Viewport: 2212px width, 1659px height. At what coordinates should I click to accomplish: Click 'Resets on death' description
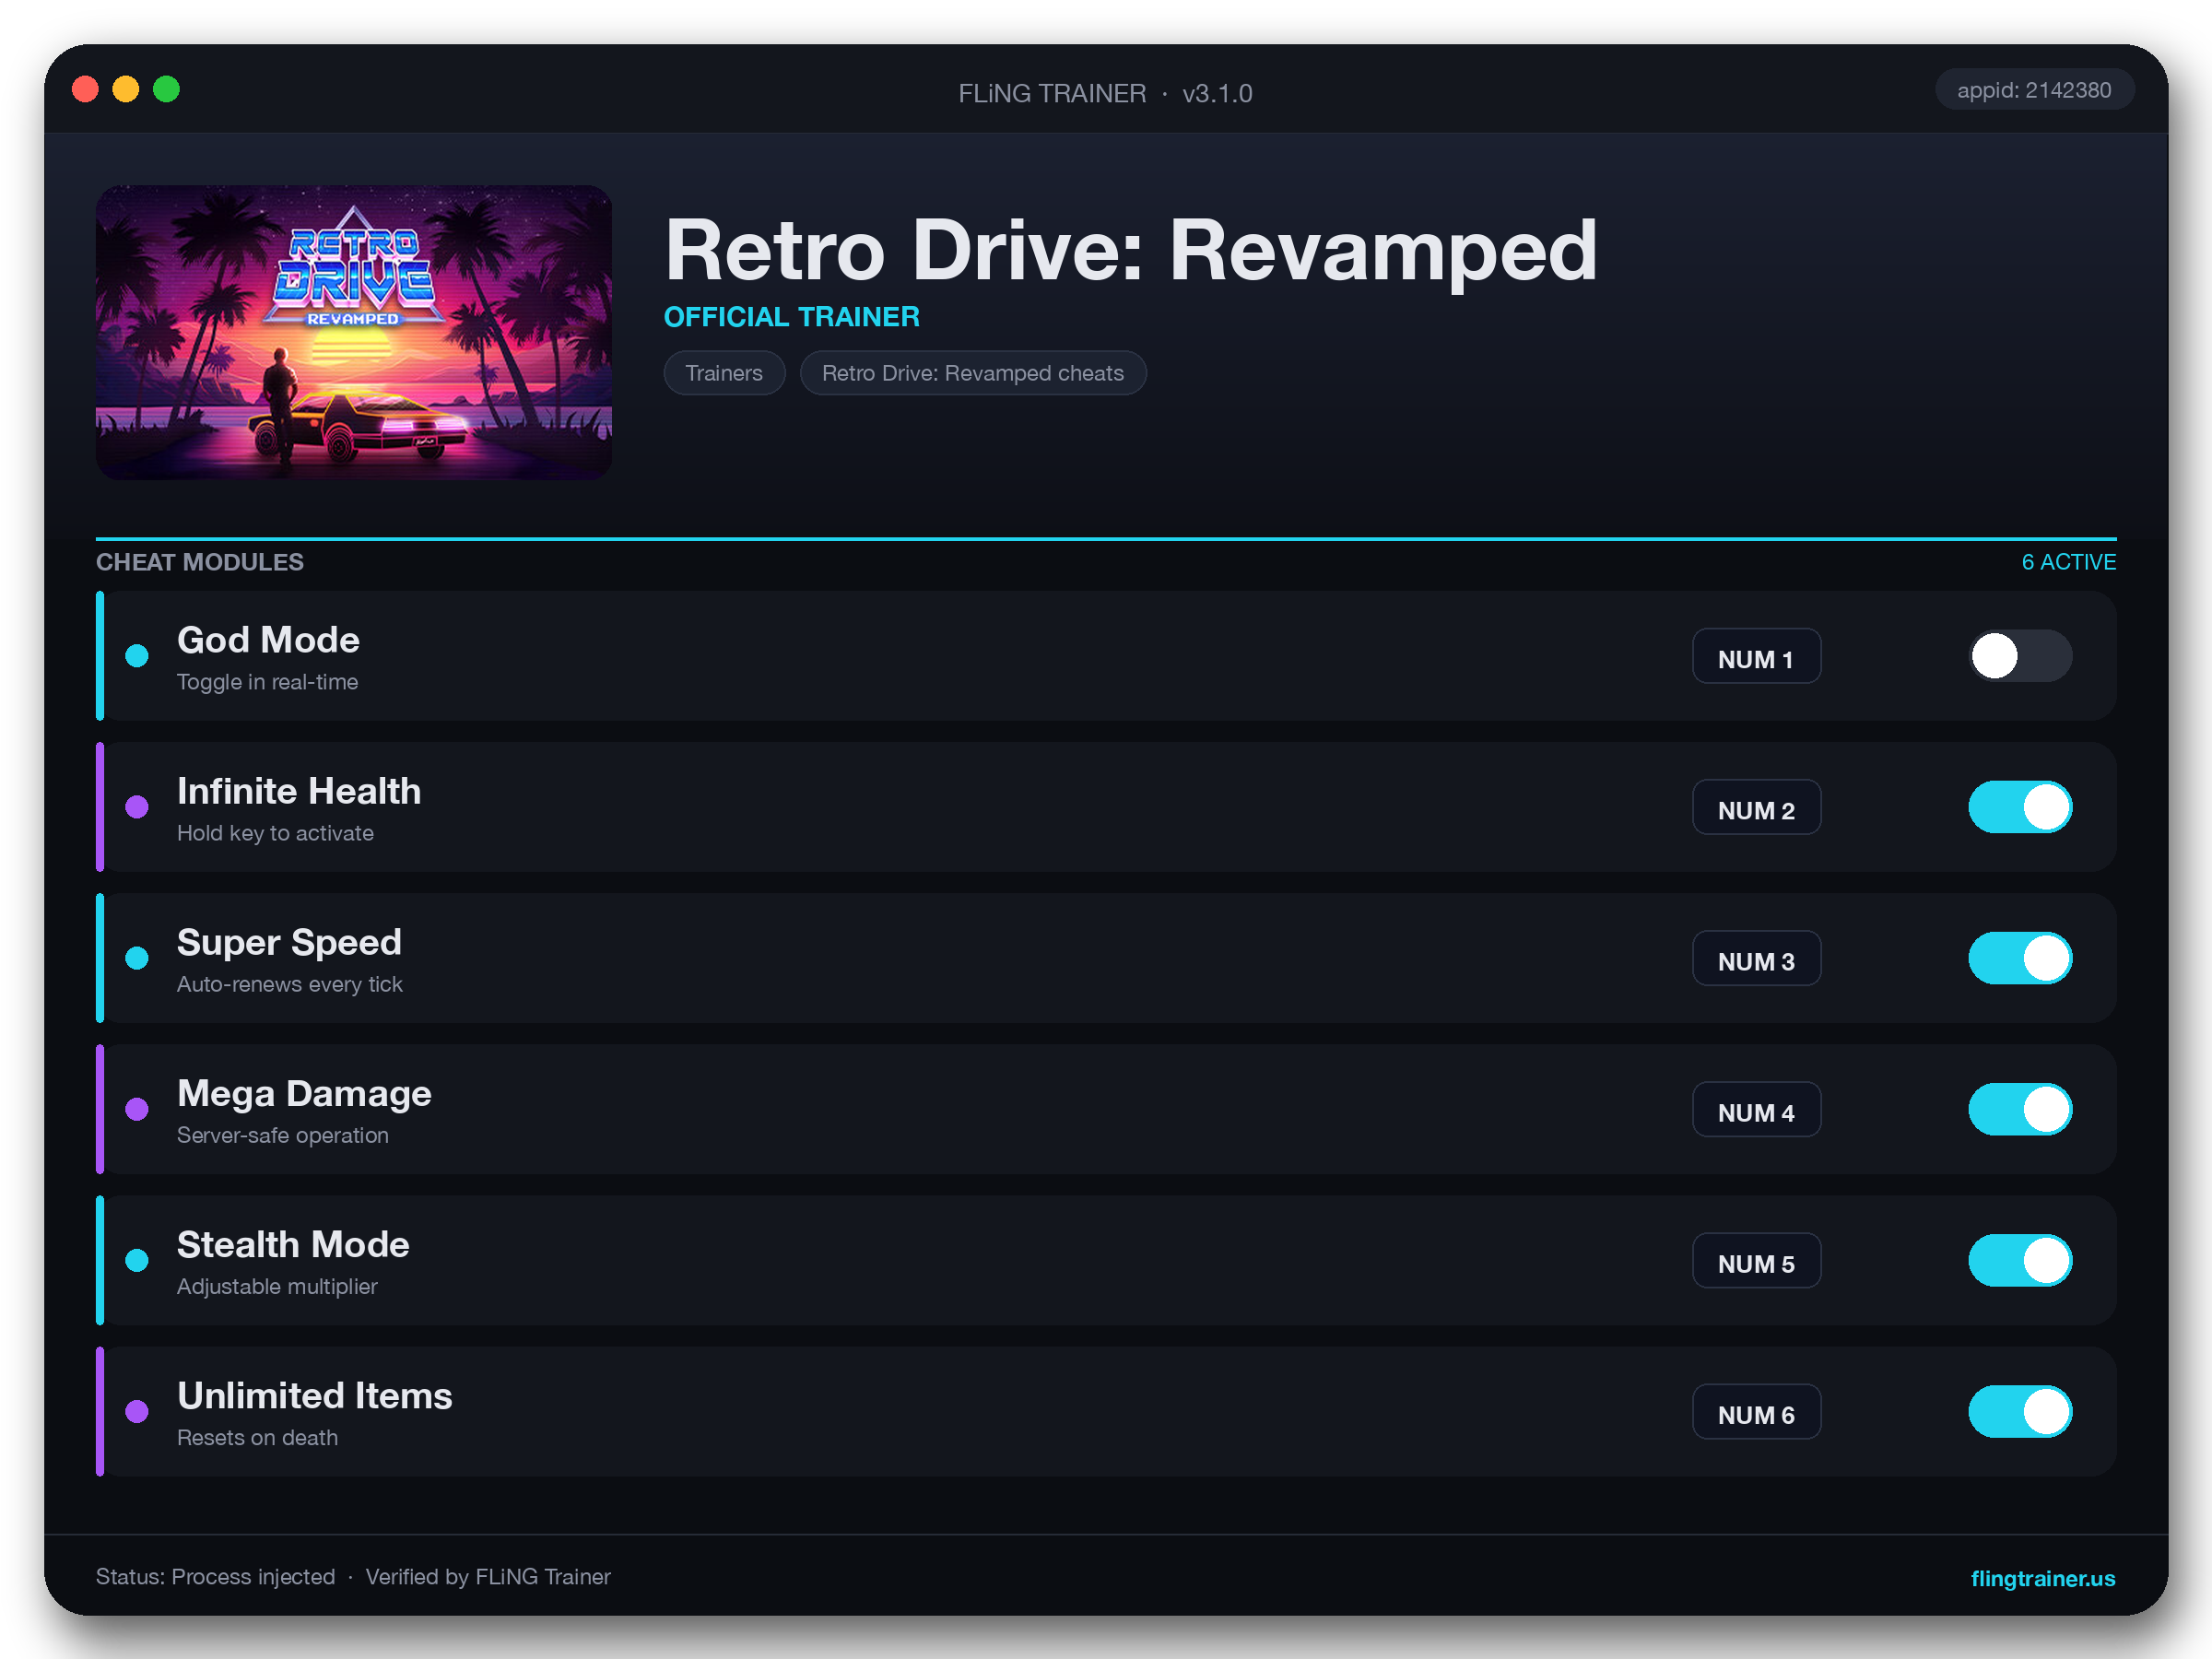pos(257,1437)
